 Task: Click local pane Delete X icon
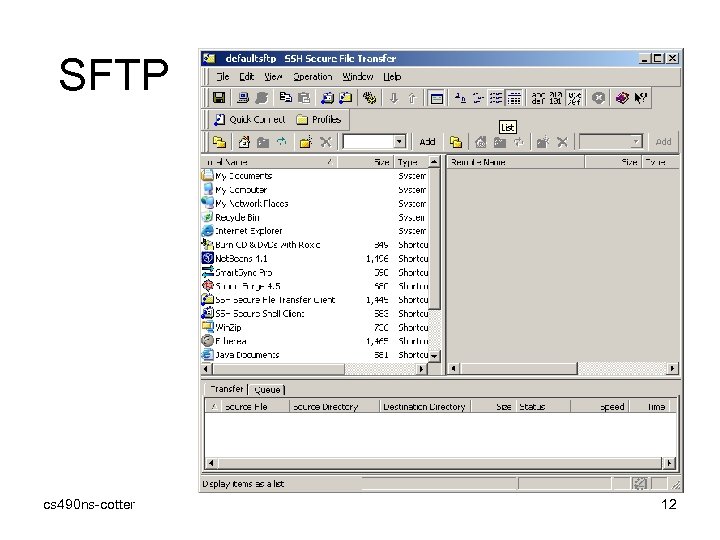[326, 142]
